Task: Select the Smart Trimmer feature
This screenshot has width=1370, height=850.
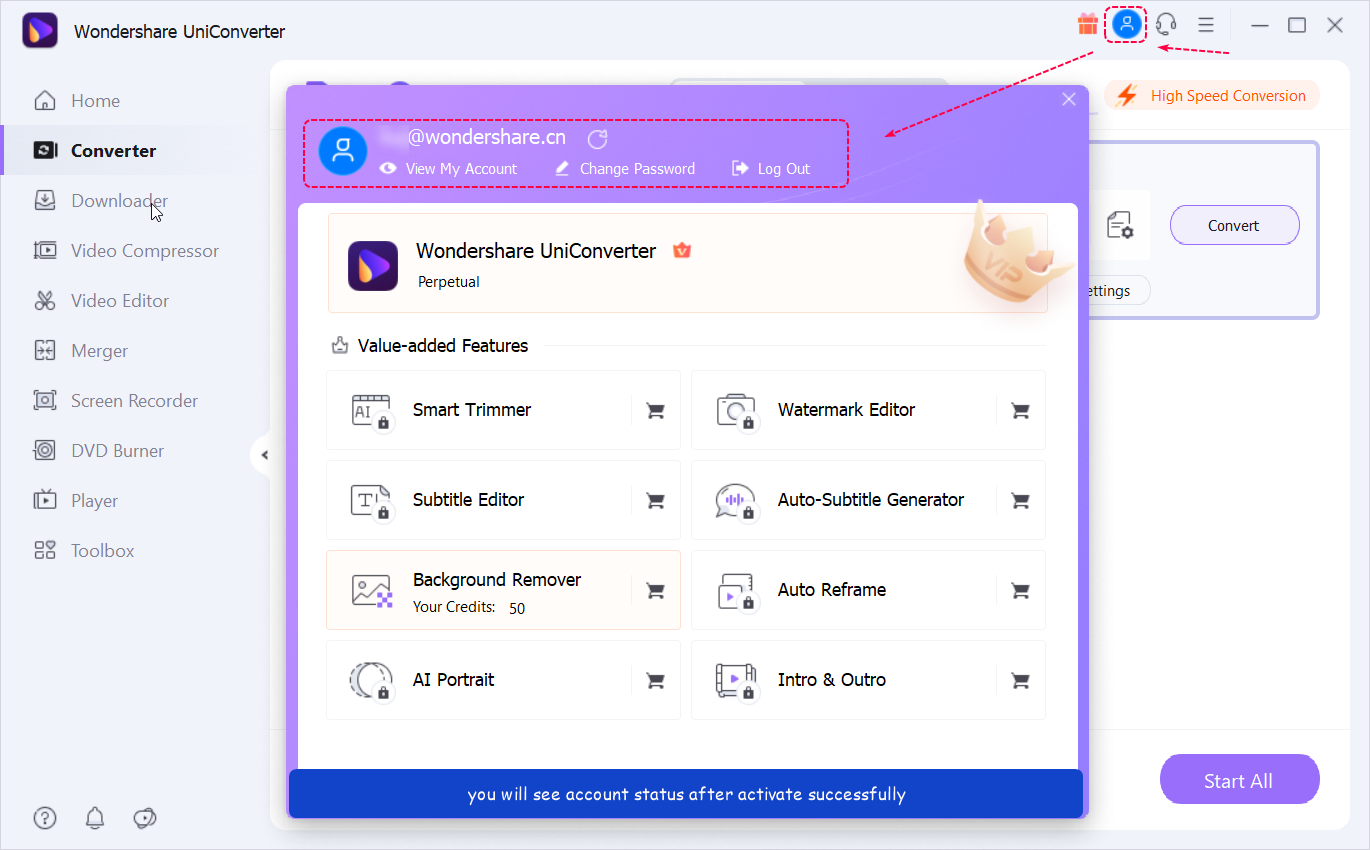Action: 503,410
